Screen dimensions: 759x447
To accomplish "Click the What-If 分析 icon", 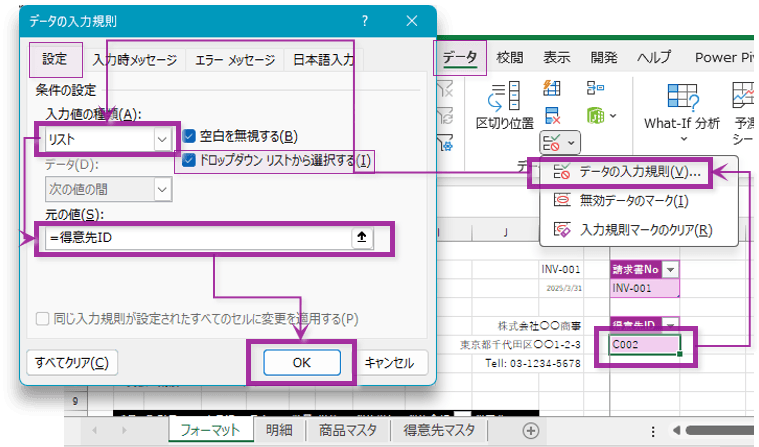I will click(x=683, y=96).
